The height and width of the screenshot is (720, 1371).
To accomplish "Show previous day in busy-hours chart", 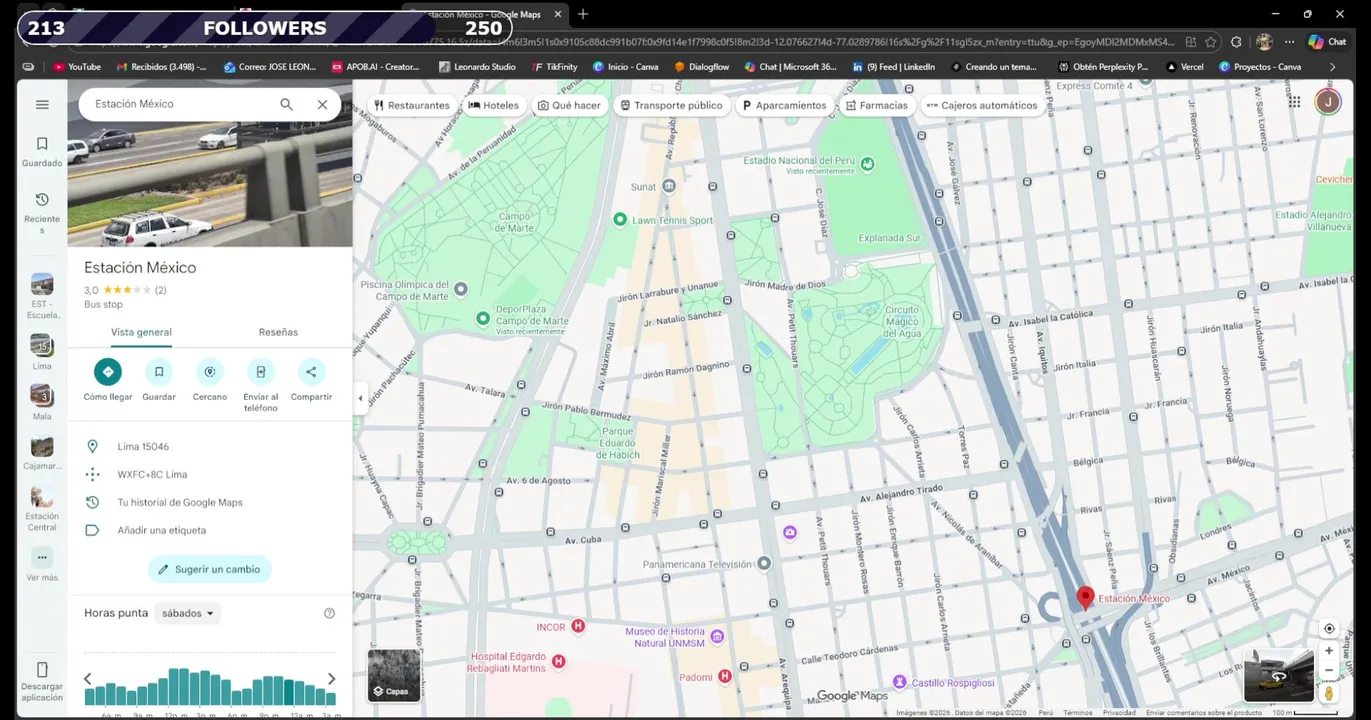I will tap(88, 679).
